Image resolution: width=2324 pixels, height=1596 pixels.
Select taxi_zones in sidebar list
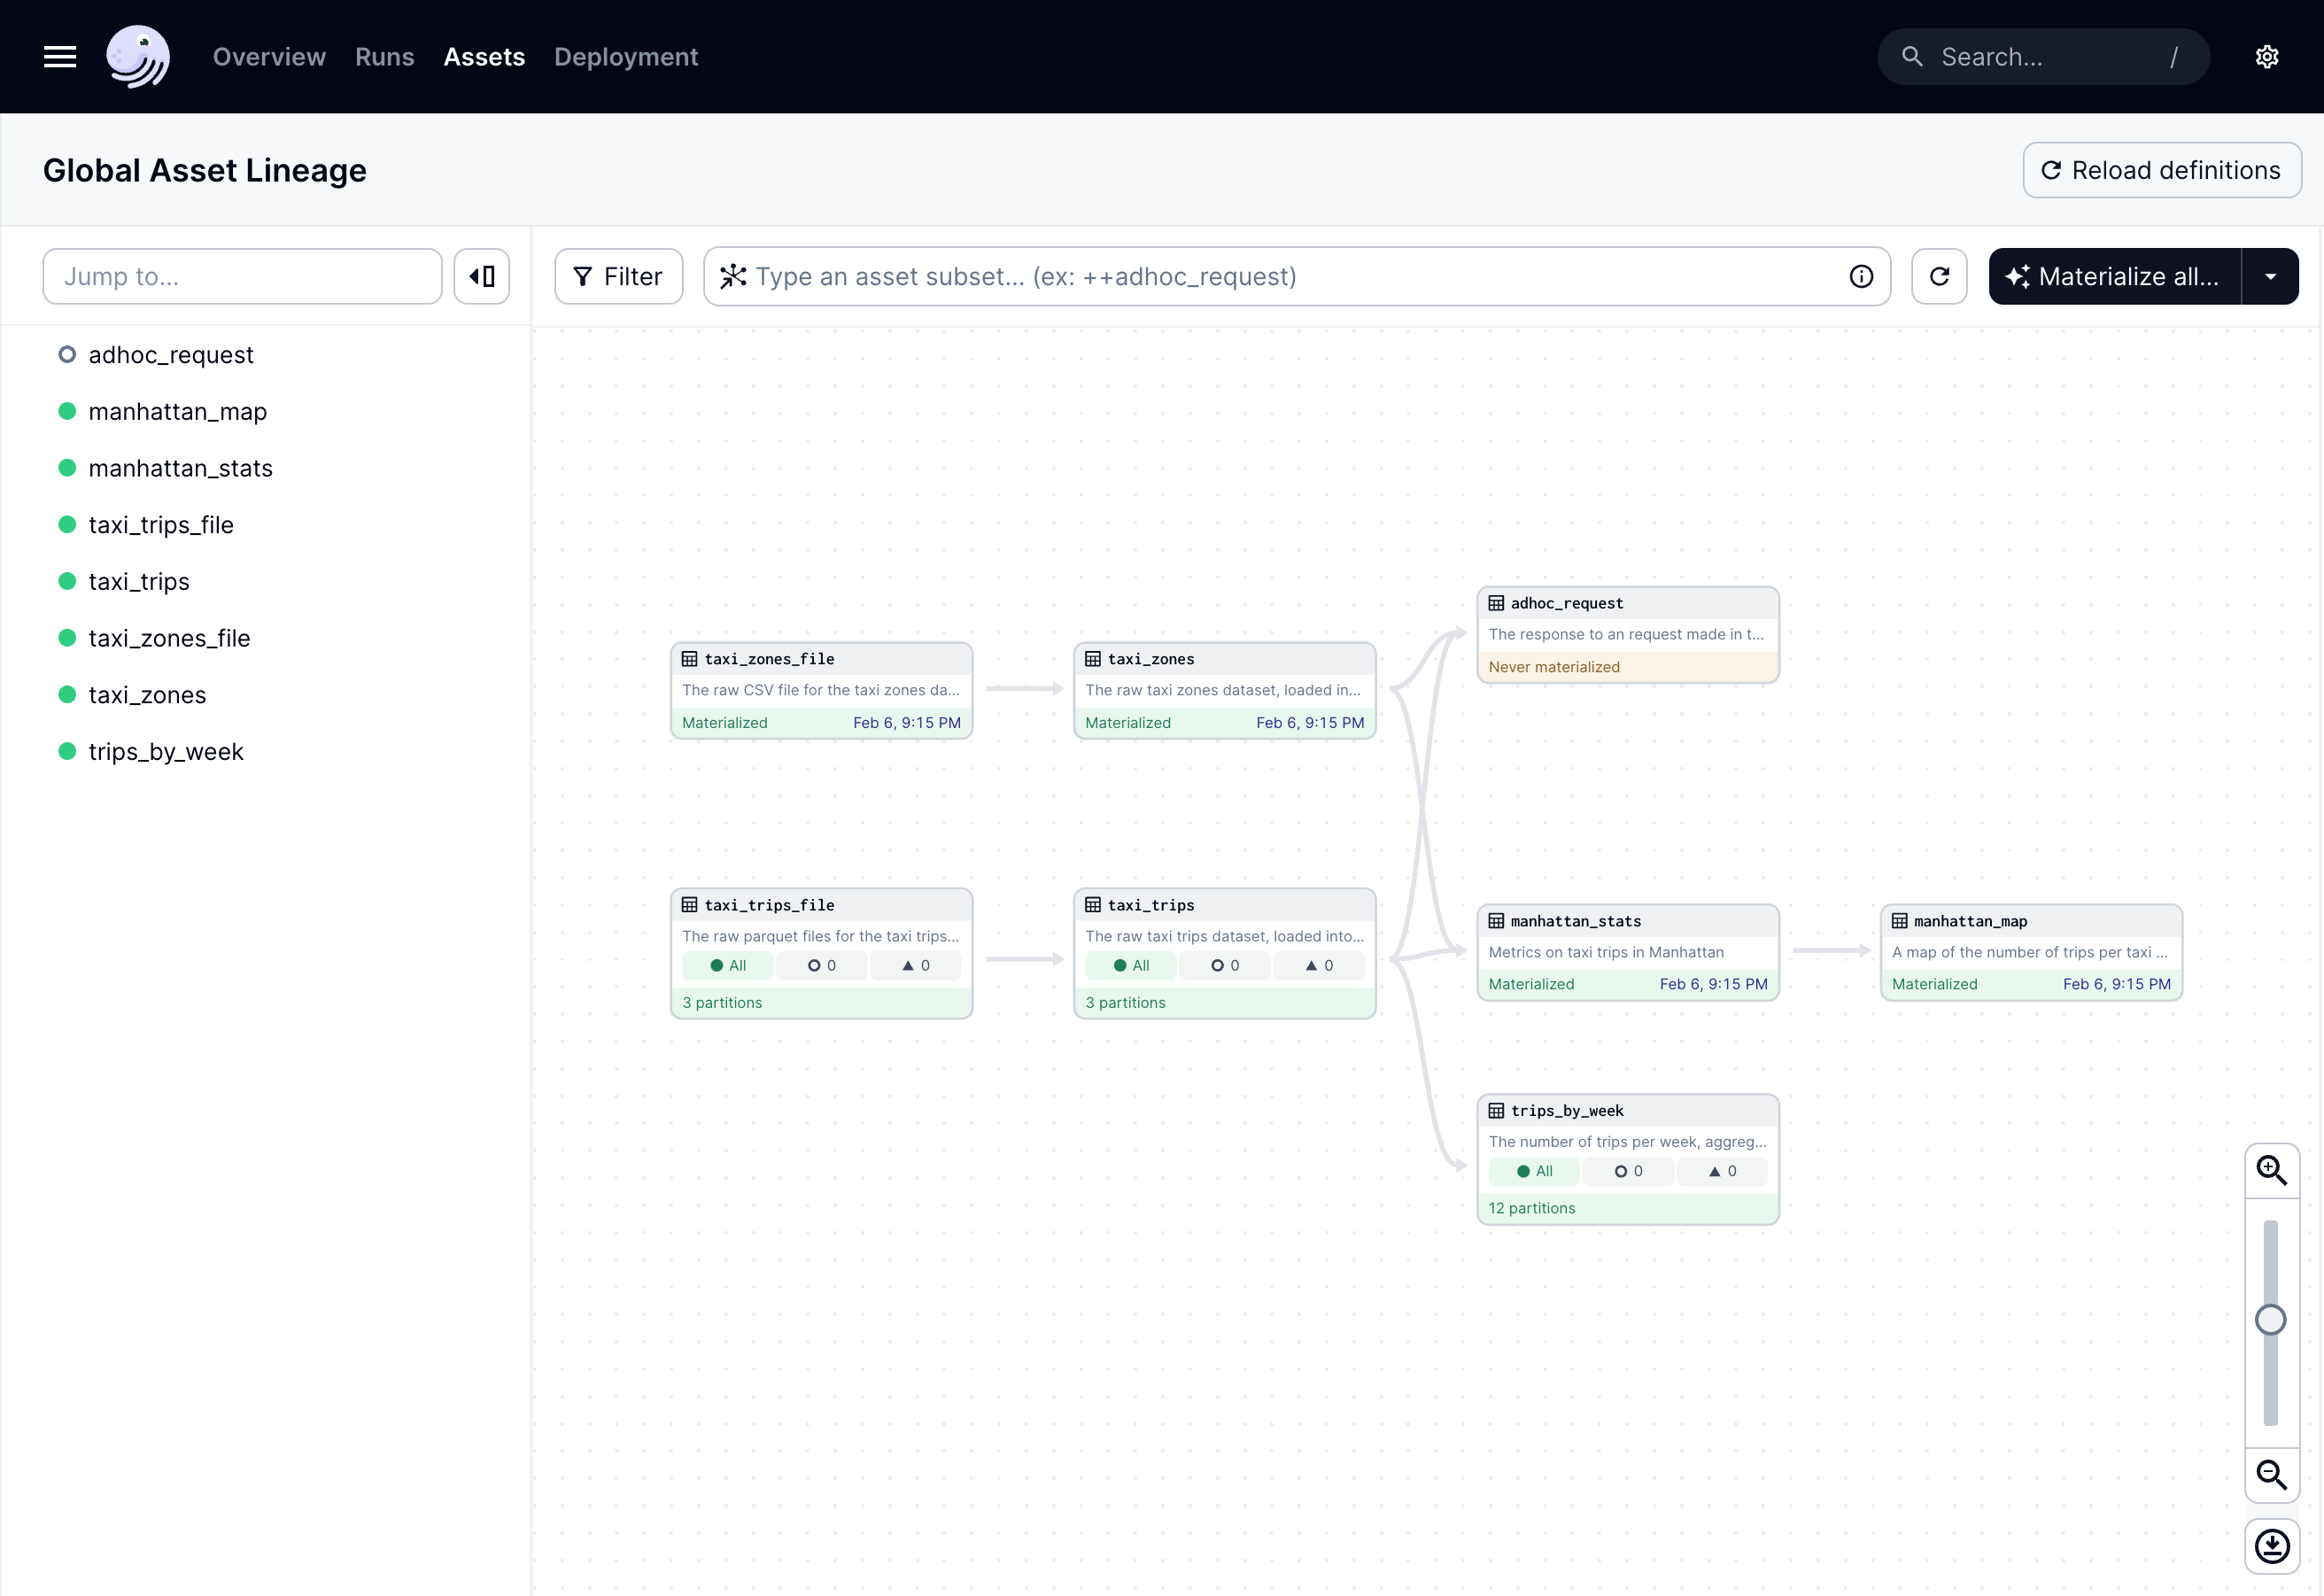coord(147,695)
